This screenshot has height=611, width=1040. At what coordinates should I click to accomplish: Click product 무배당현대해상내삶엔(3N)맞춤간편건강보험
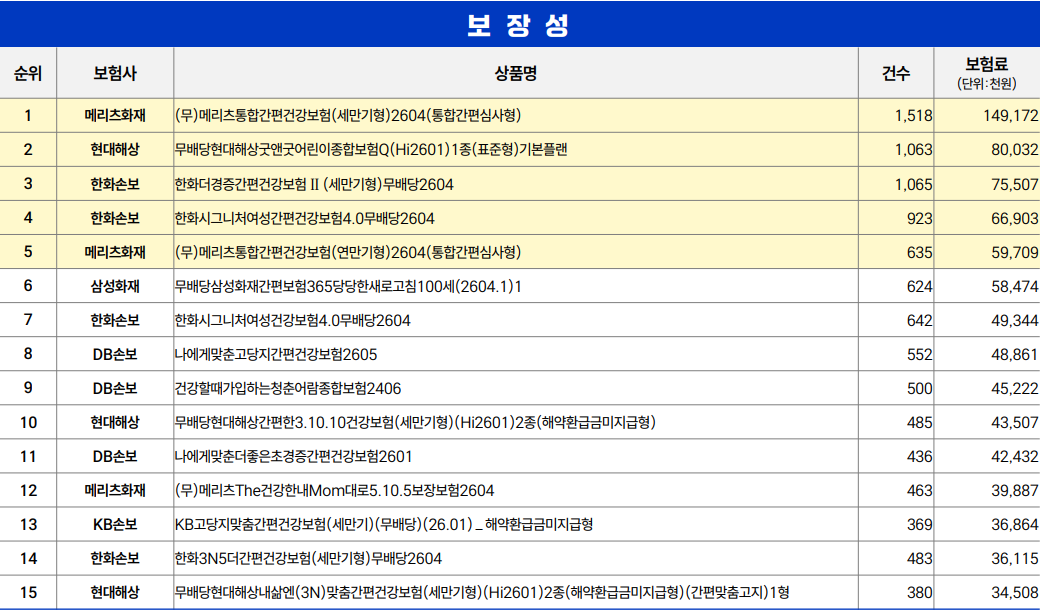[482, 592]
